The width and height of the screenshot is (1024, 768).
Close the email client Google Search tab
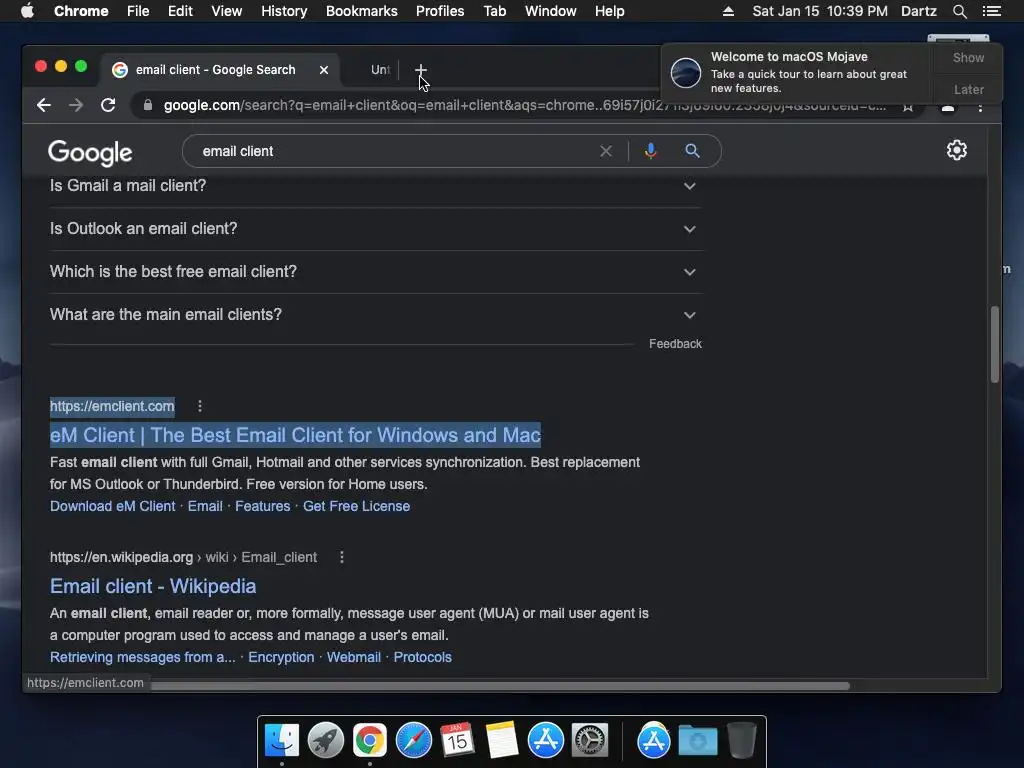coord(324,70)
